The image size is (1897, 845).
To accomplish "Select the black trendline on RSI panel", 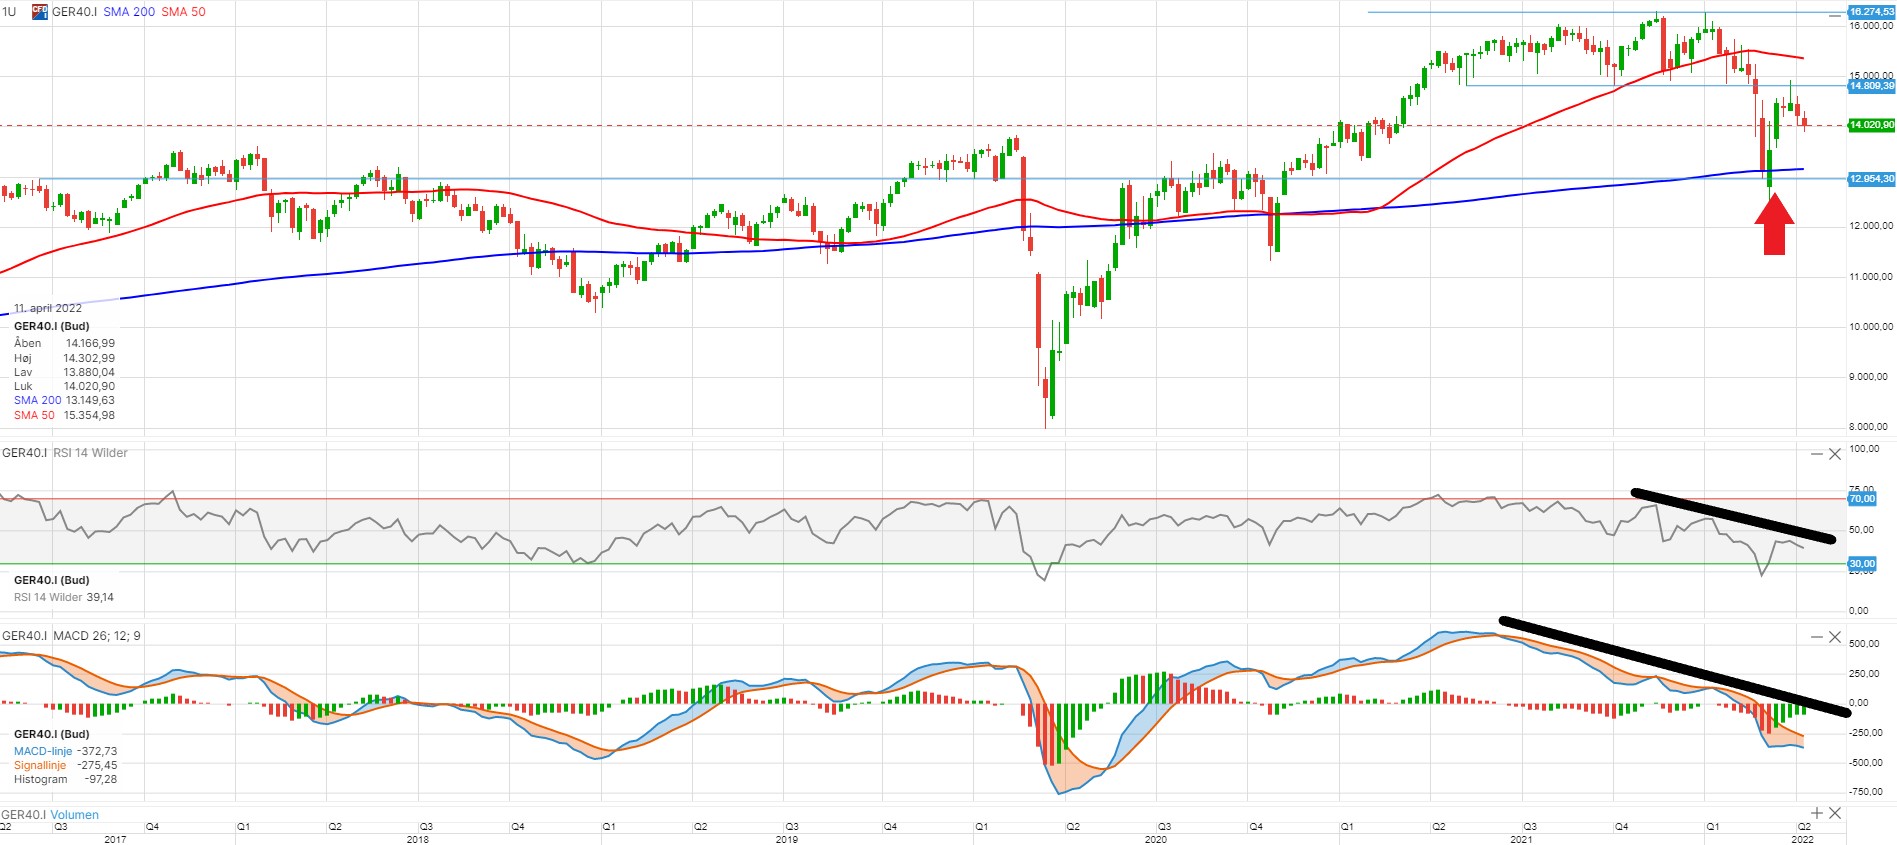I will tap(1732, 516).
